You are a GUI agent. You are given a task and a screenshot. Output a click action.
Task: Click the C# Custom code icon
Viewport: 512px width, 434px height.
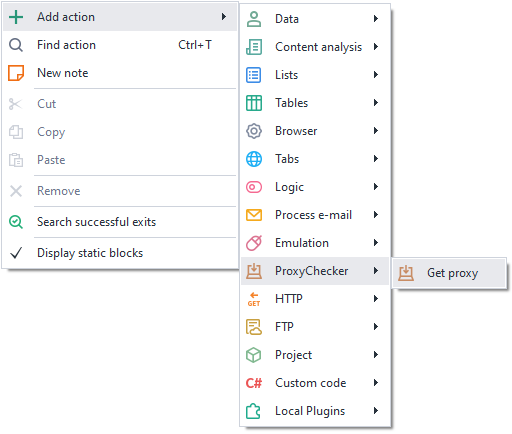[254, 383]
